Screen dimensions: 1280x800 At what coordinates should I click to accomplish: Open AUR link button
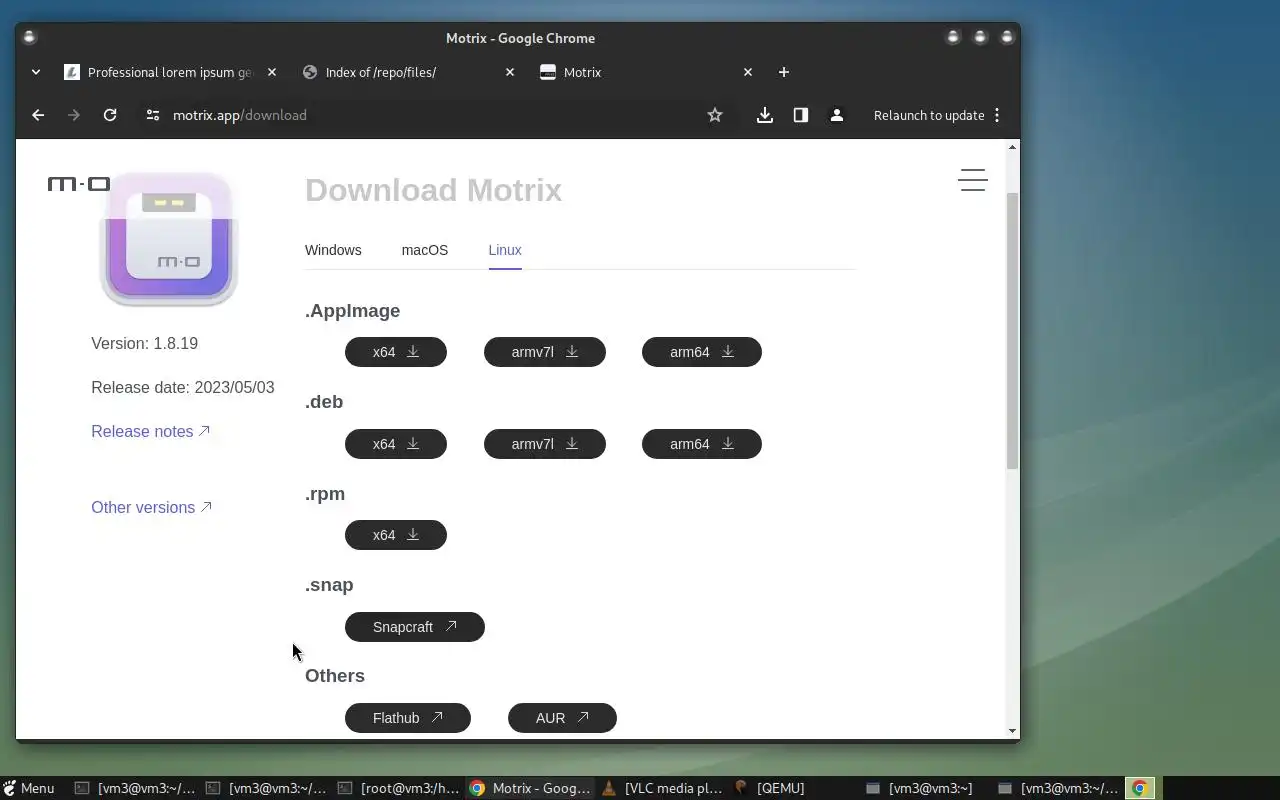click(562, 718)
